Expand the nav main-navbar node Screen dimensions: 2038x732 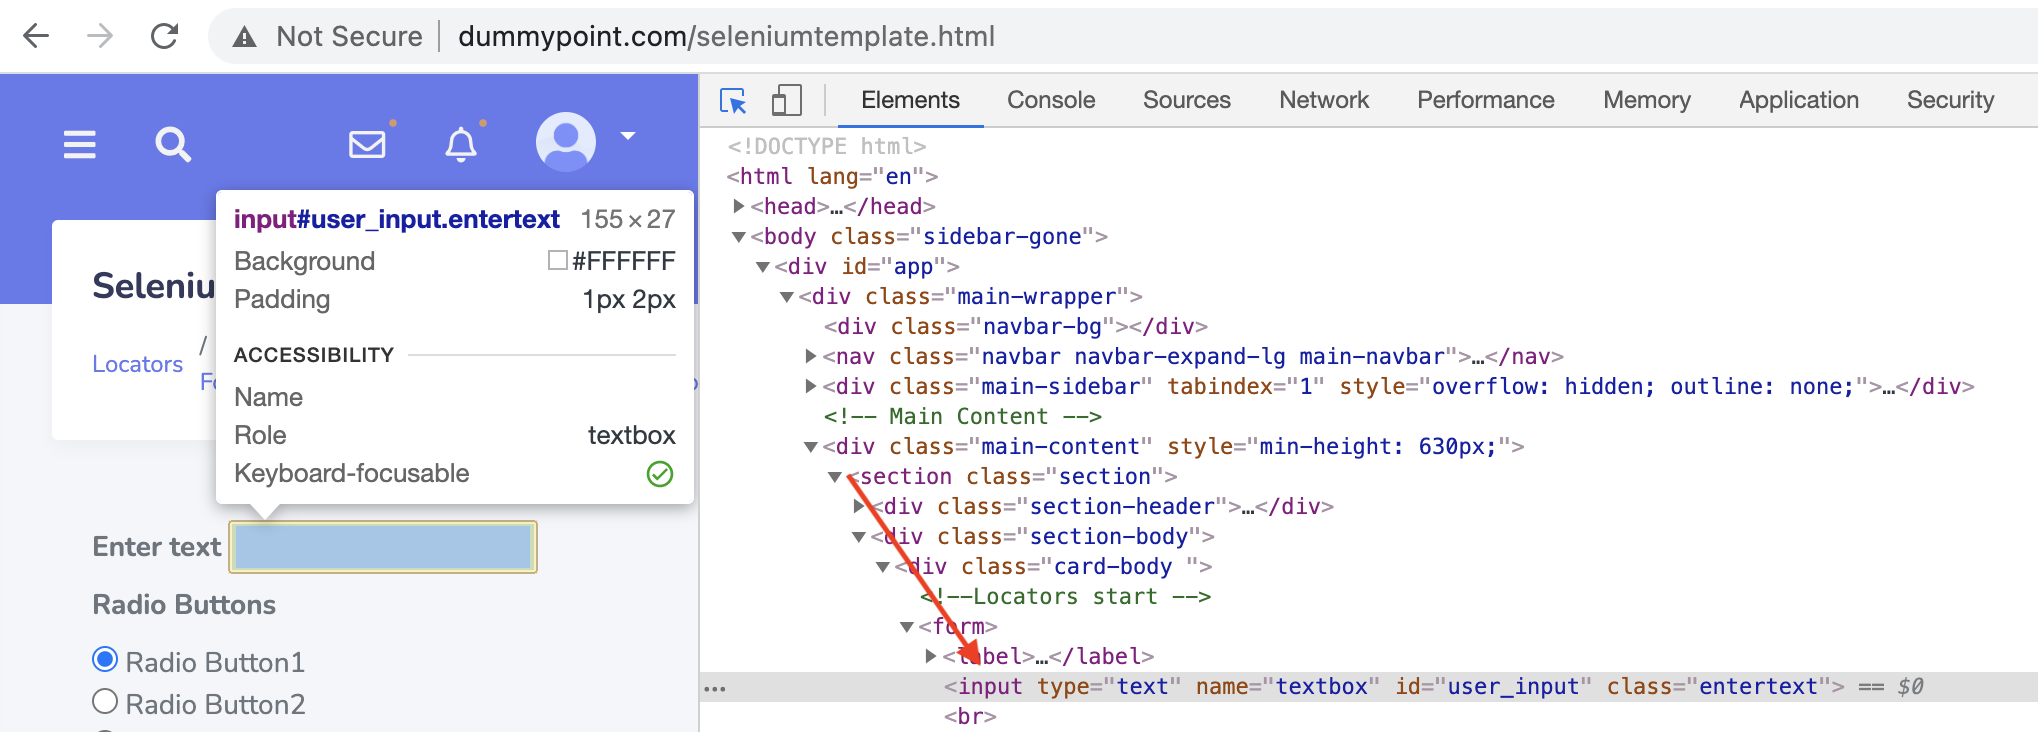click(811, 356)
